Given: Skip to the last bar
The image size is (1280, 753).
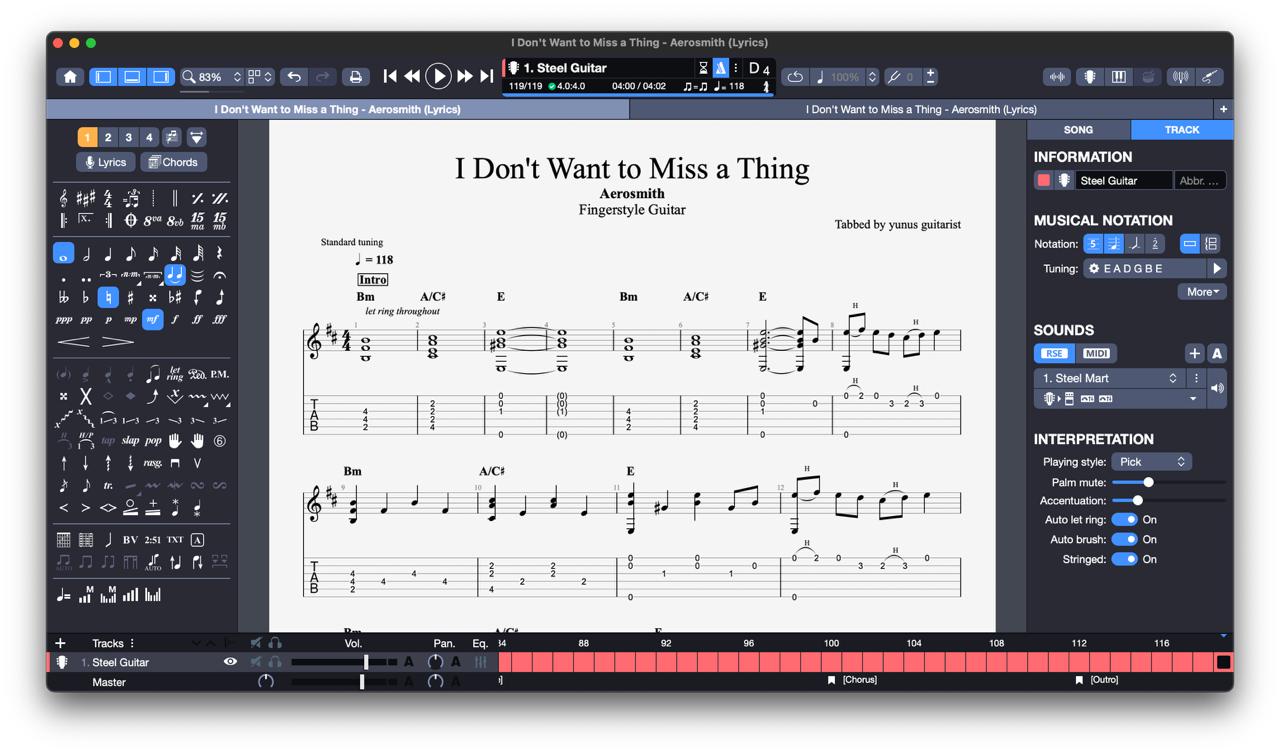Looking at the screenshot, I should pos(487,77).
